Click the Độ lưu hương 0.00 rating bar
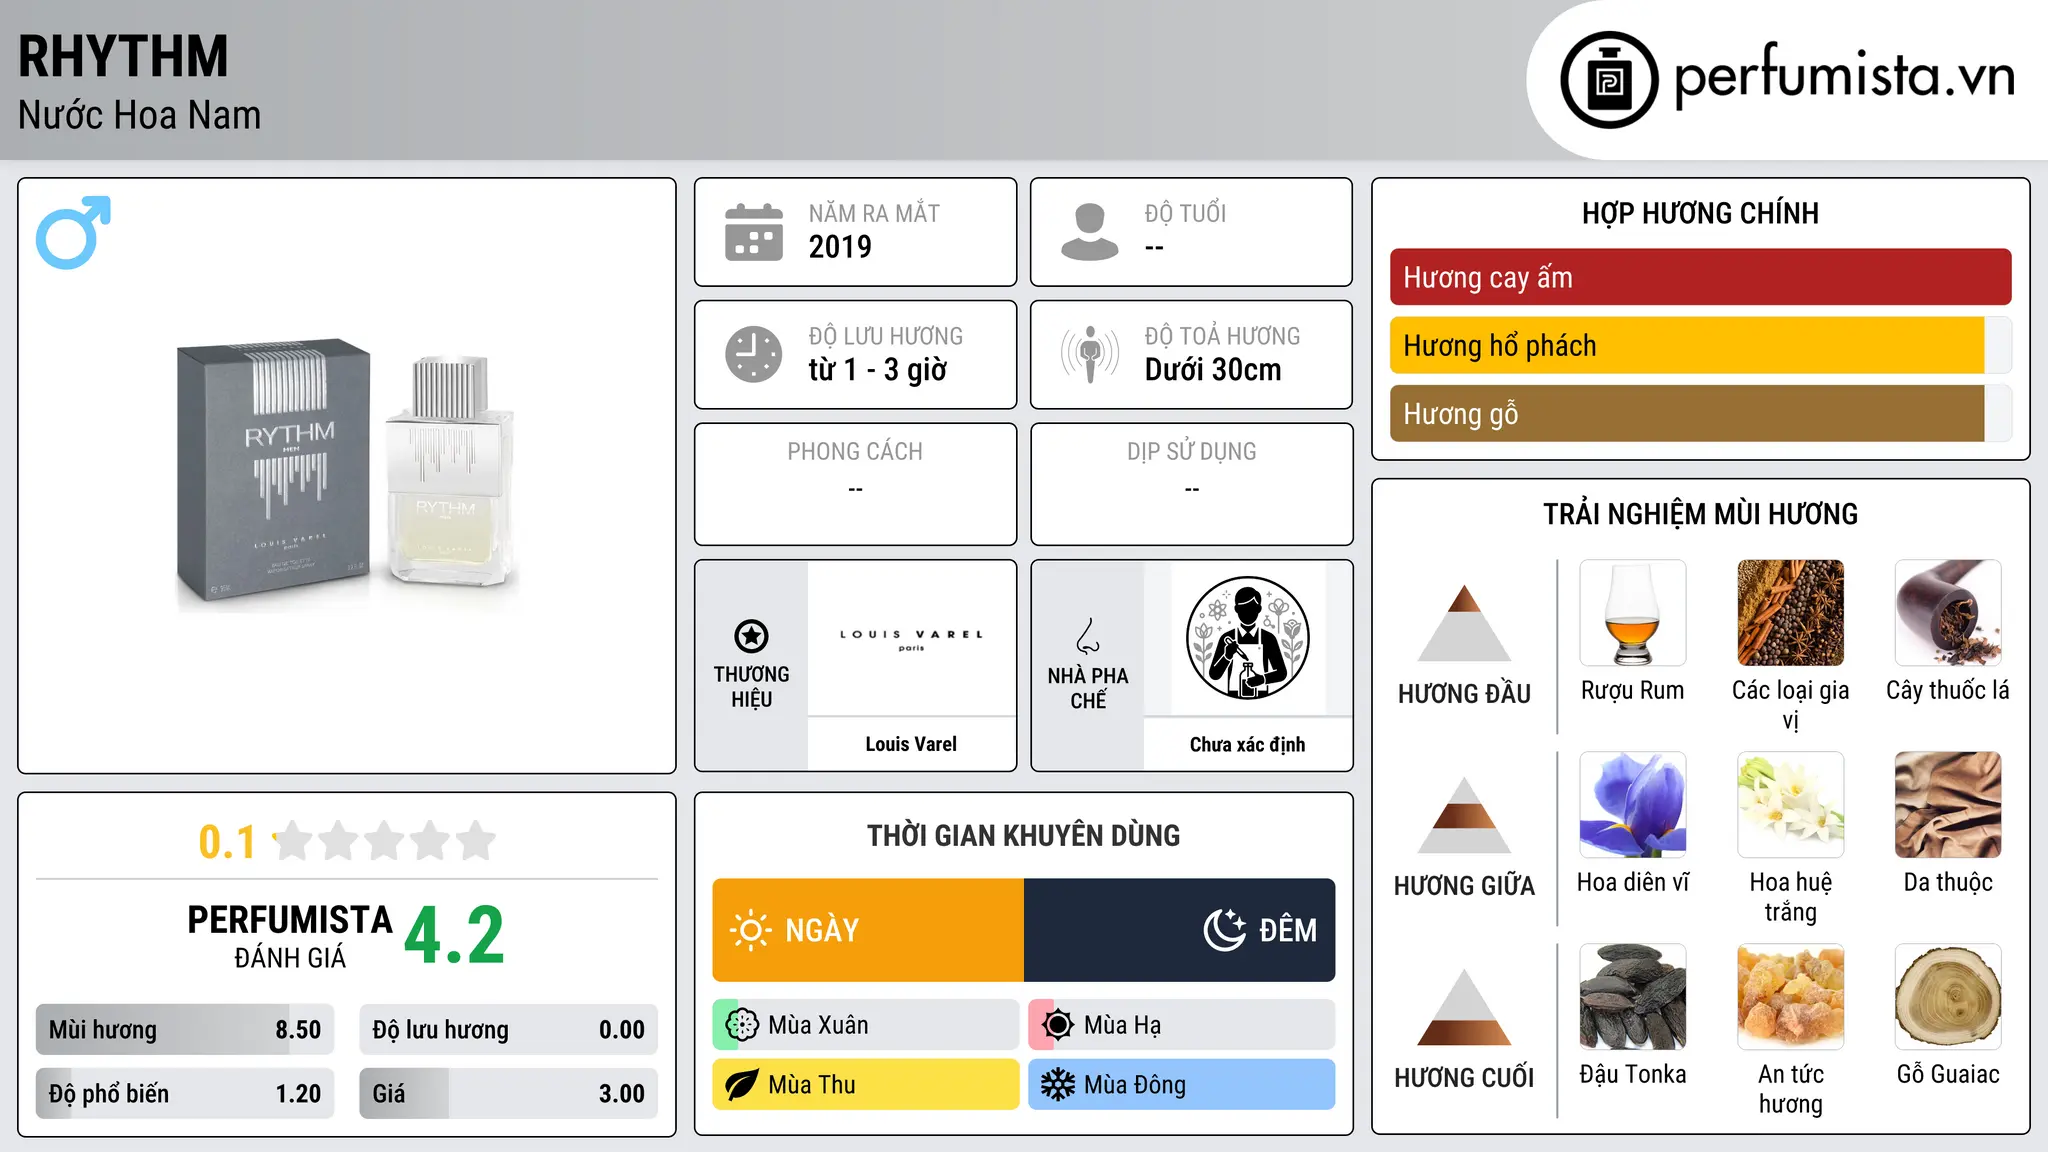This screenshot has height=1152, width=2048. (x=508, y=1029)
